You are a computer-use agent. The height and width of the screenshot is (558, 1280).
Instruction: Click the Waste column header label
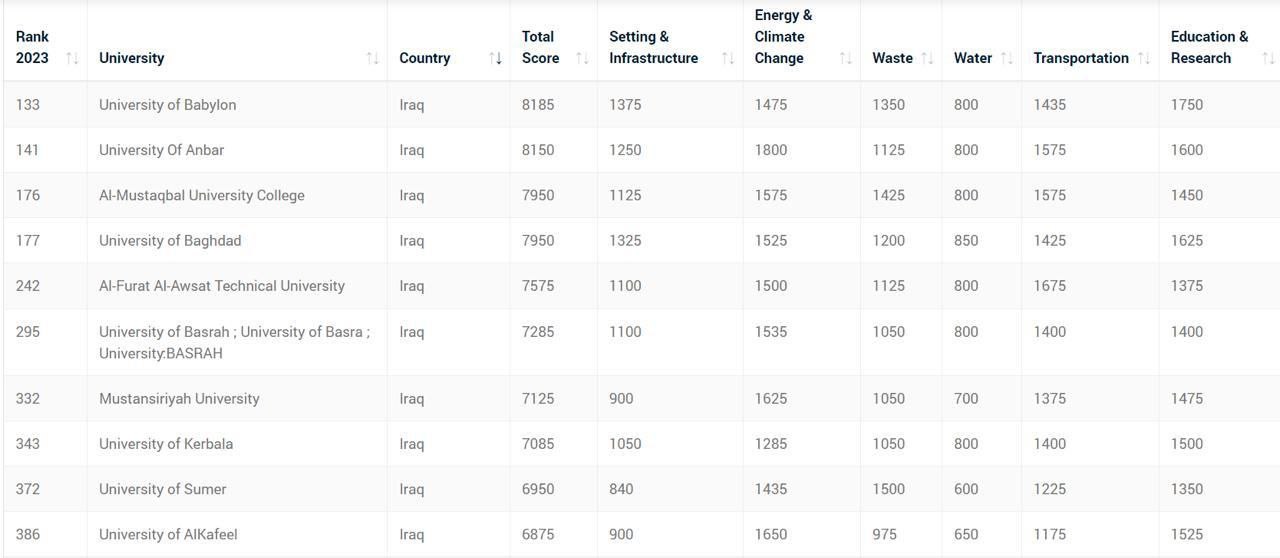(892, 58)
